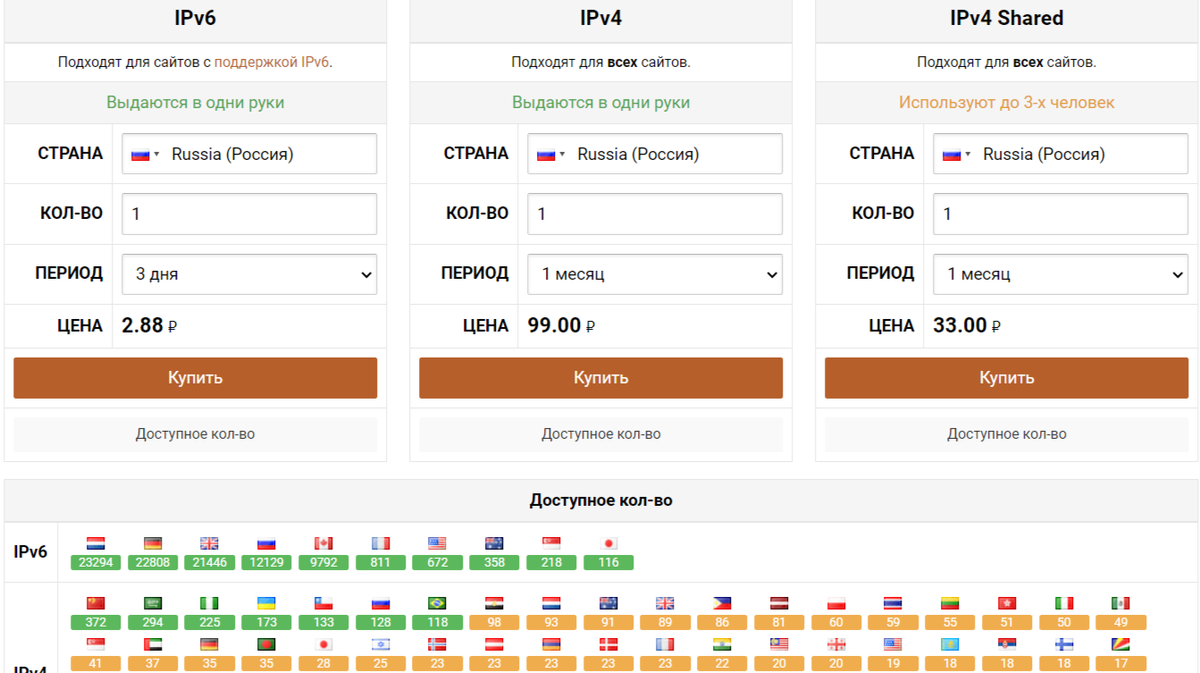1200x673 pixels.
Task: Select the Russian flag above count 128
Action: (380, 604)
